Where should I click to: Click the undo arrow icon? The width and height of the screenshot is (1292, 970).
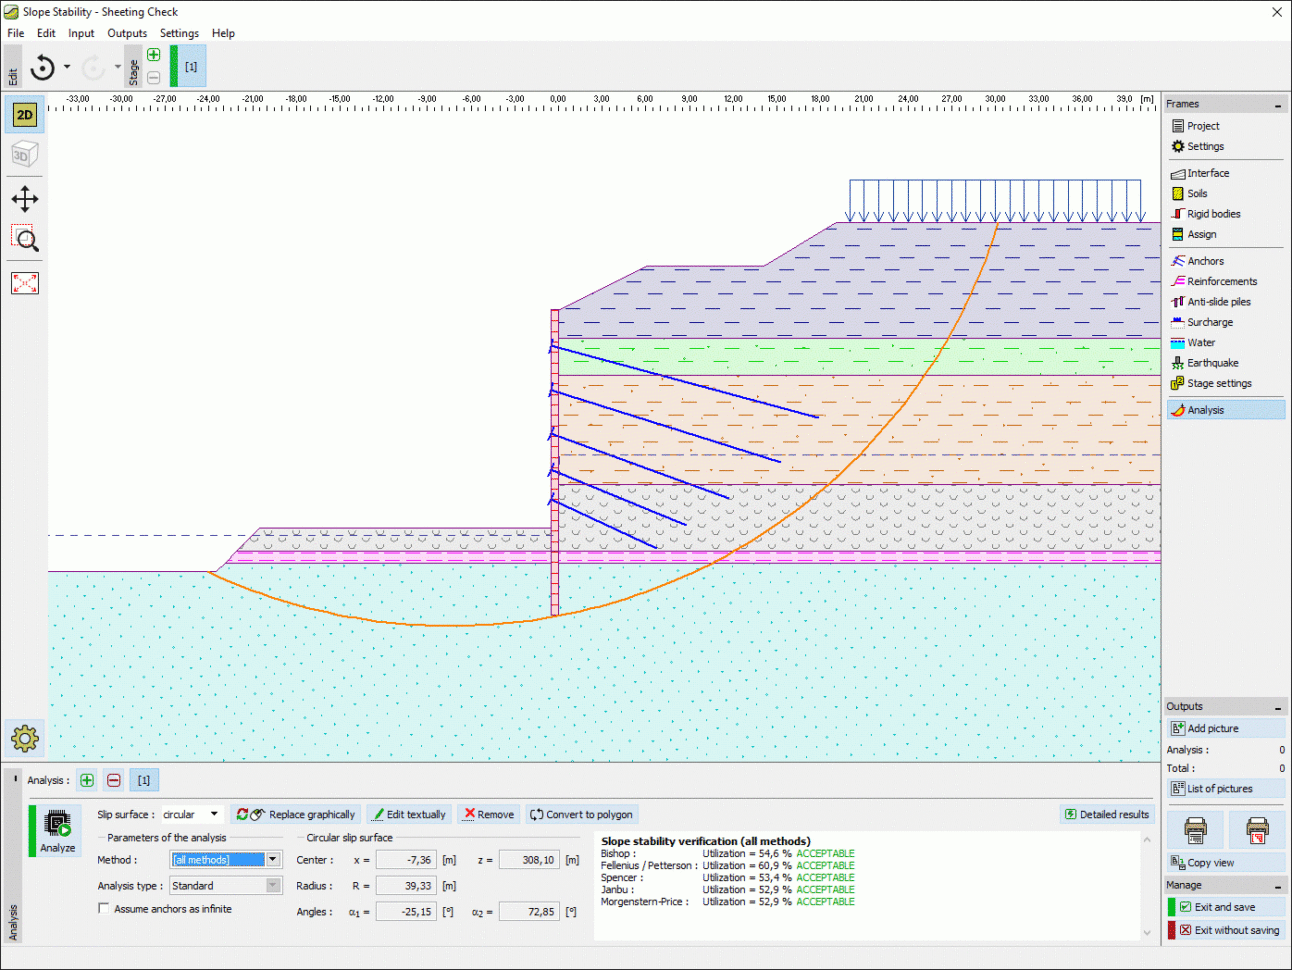[x=43, y=67]
